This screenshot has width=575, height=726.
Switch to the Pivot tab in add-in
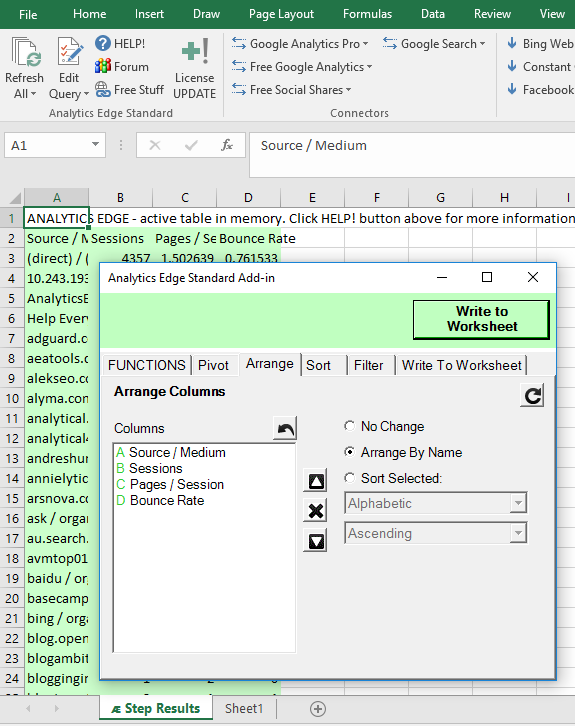point(213,365)
